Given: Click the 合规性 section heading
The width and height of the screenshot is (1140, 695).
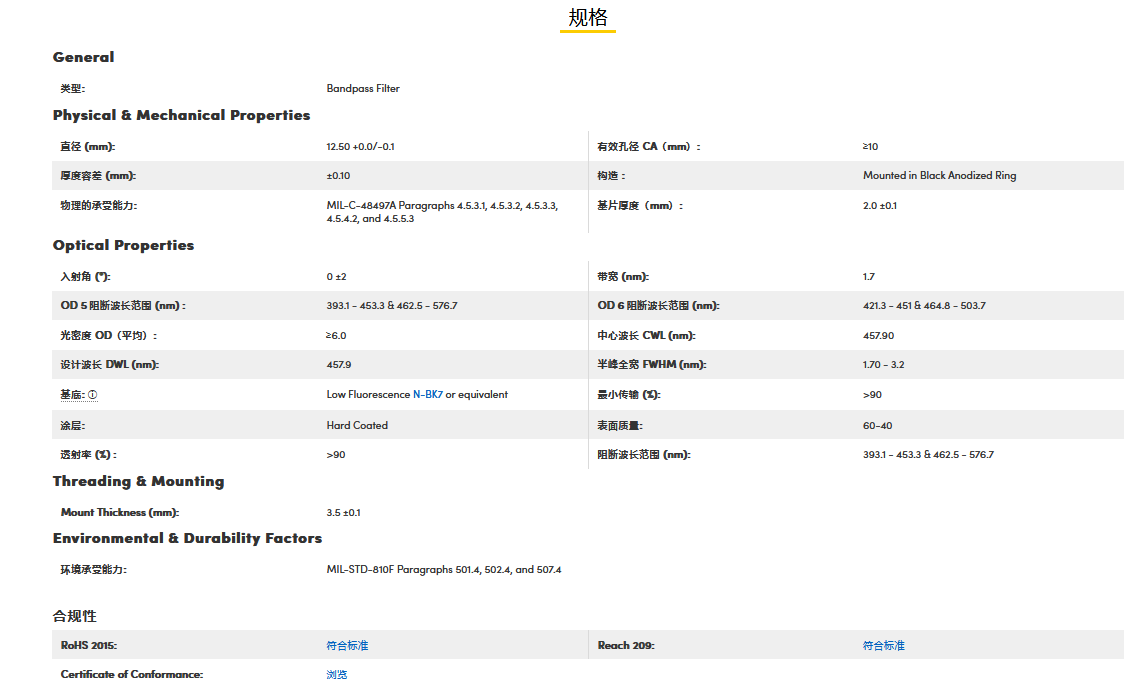Looking at the screenshot, I should point(75,615).
